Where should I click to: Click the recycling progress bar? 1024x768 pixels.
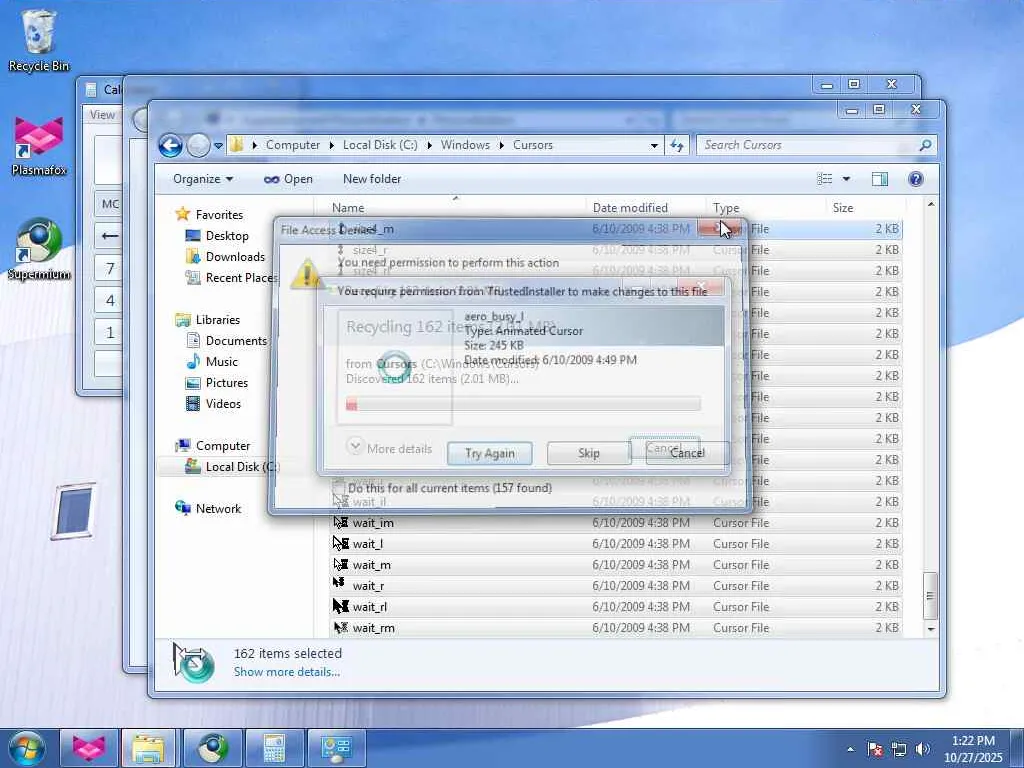pyautogui.click(x=523, y=404)
